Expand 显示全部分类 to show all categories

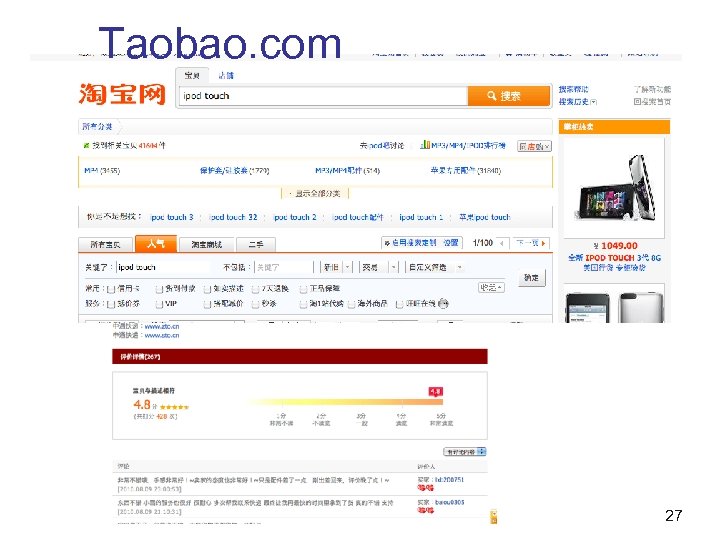coord(315,193)
